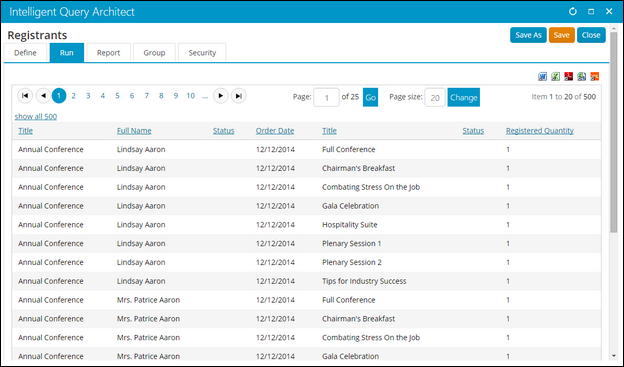624x367 pixels.
Task: Select Mrs. Patrice Aaron's Combating Stress cell
Action: (x=371, y=338)
